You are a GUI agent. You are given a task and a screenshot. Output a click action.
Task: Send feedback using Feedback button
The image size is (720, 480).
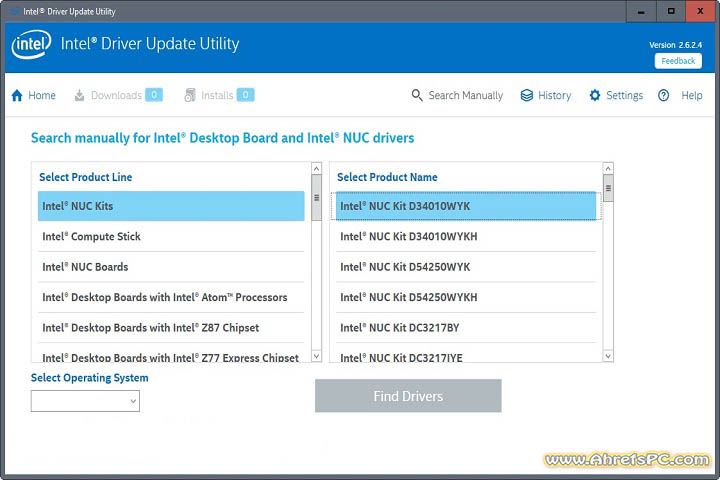[678, 61]
